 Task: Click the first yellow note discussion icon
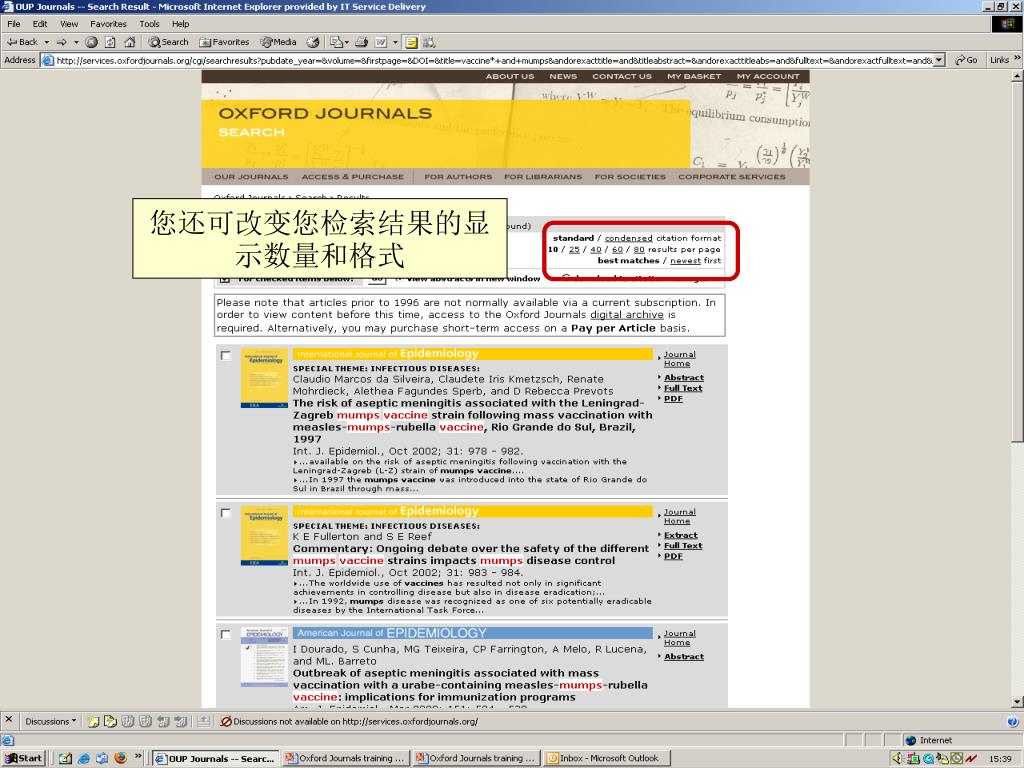click(x=93, y=721)
